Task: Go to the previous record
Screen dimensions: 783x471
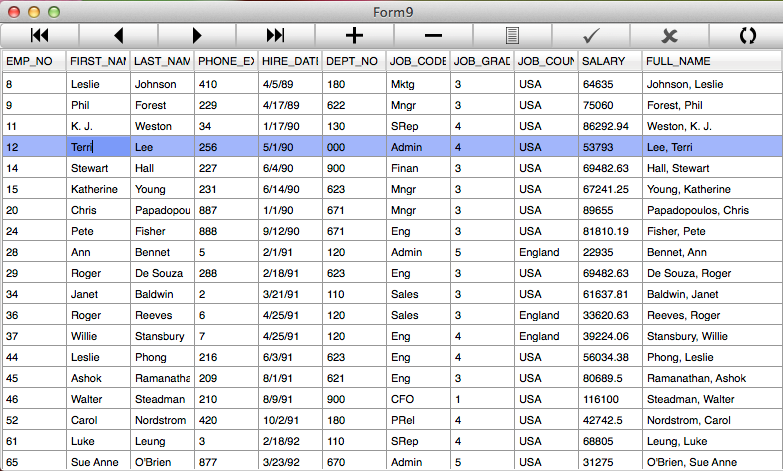Action: pos(118,35)
